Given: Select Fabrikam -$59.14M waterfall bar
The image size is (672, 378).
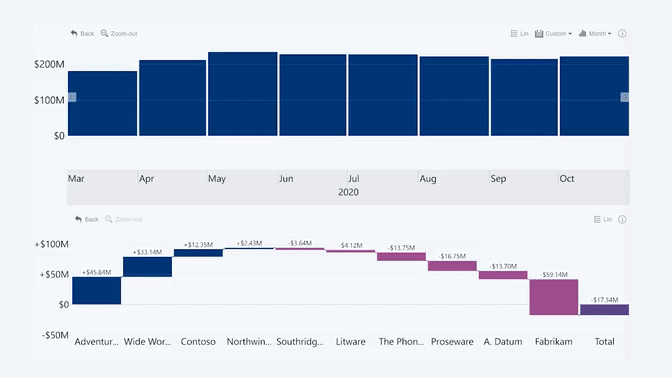Looking at the screenshot, I should click(554, 297).
